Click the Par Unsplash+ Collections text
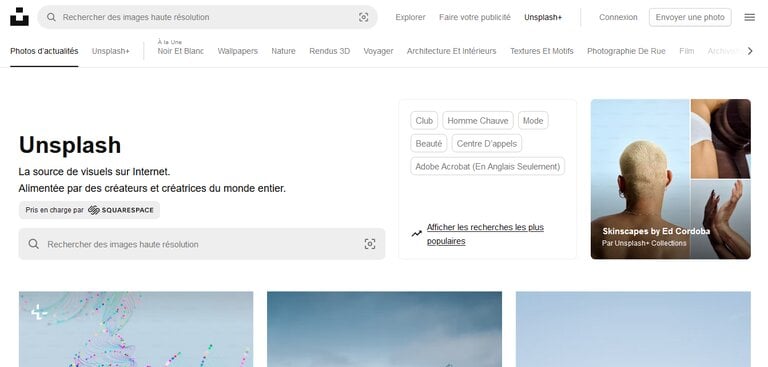The height and width of the screenshot is (367, 768). [x=644, y=243]
